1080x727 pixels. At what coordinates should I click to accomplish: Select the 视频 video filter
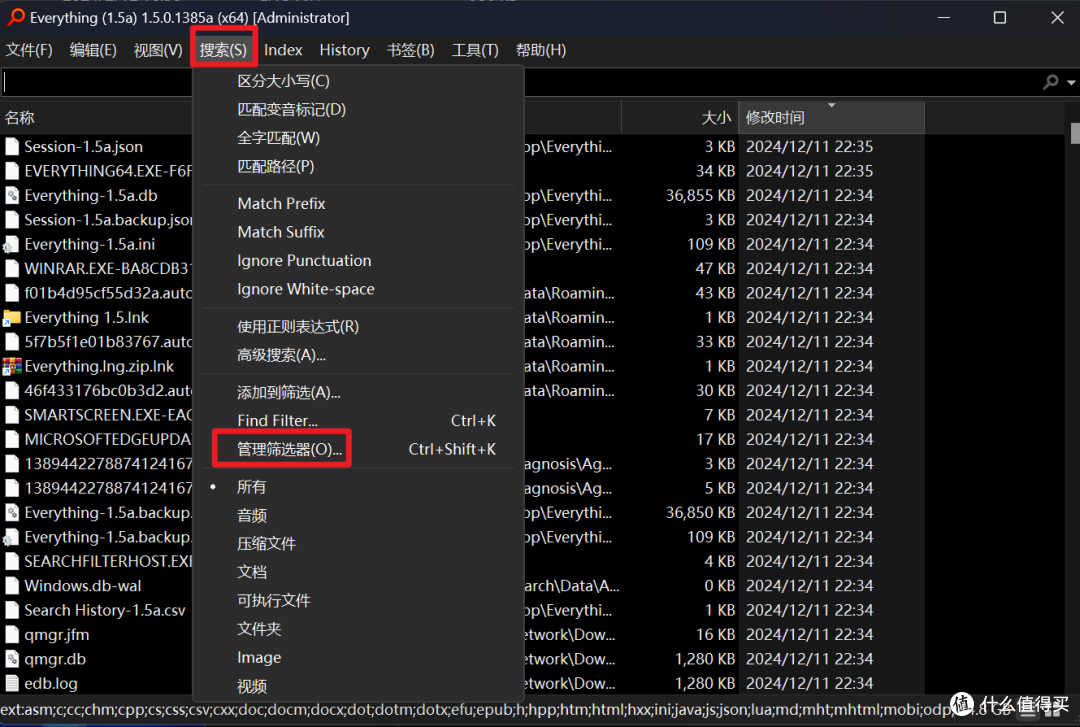click(358, 686)
